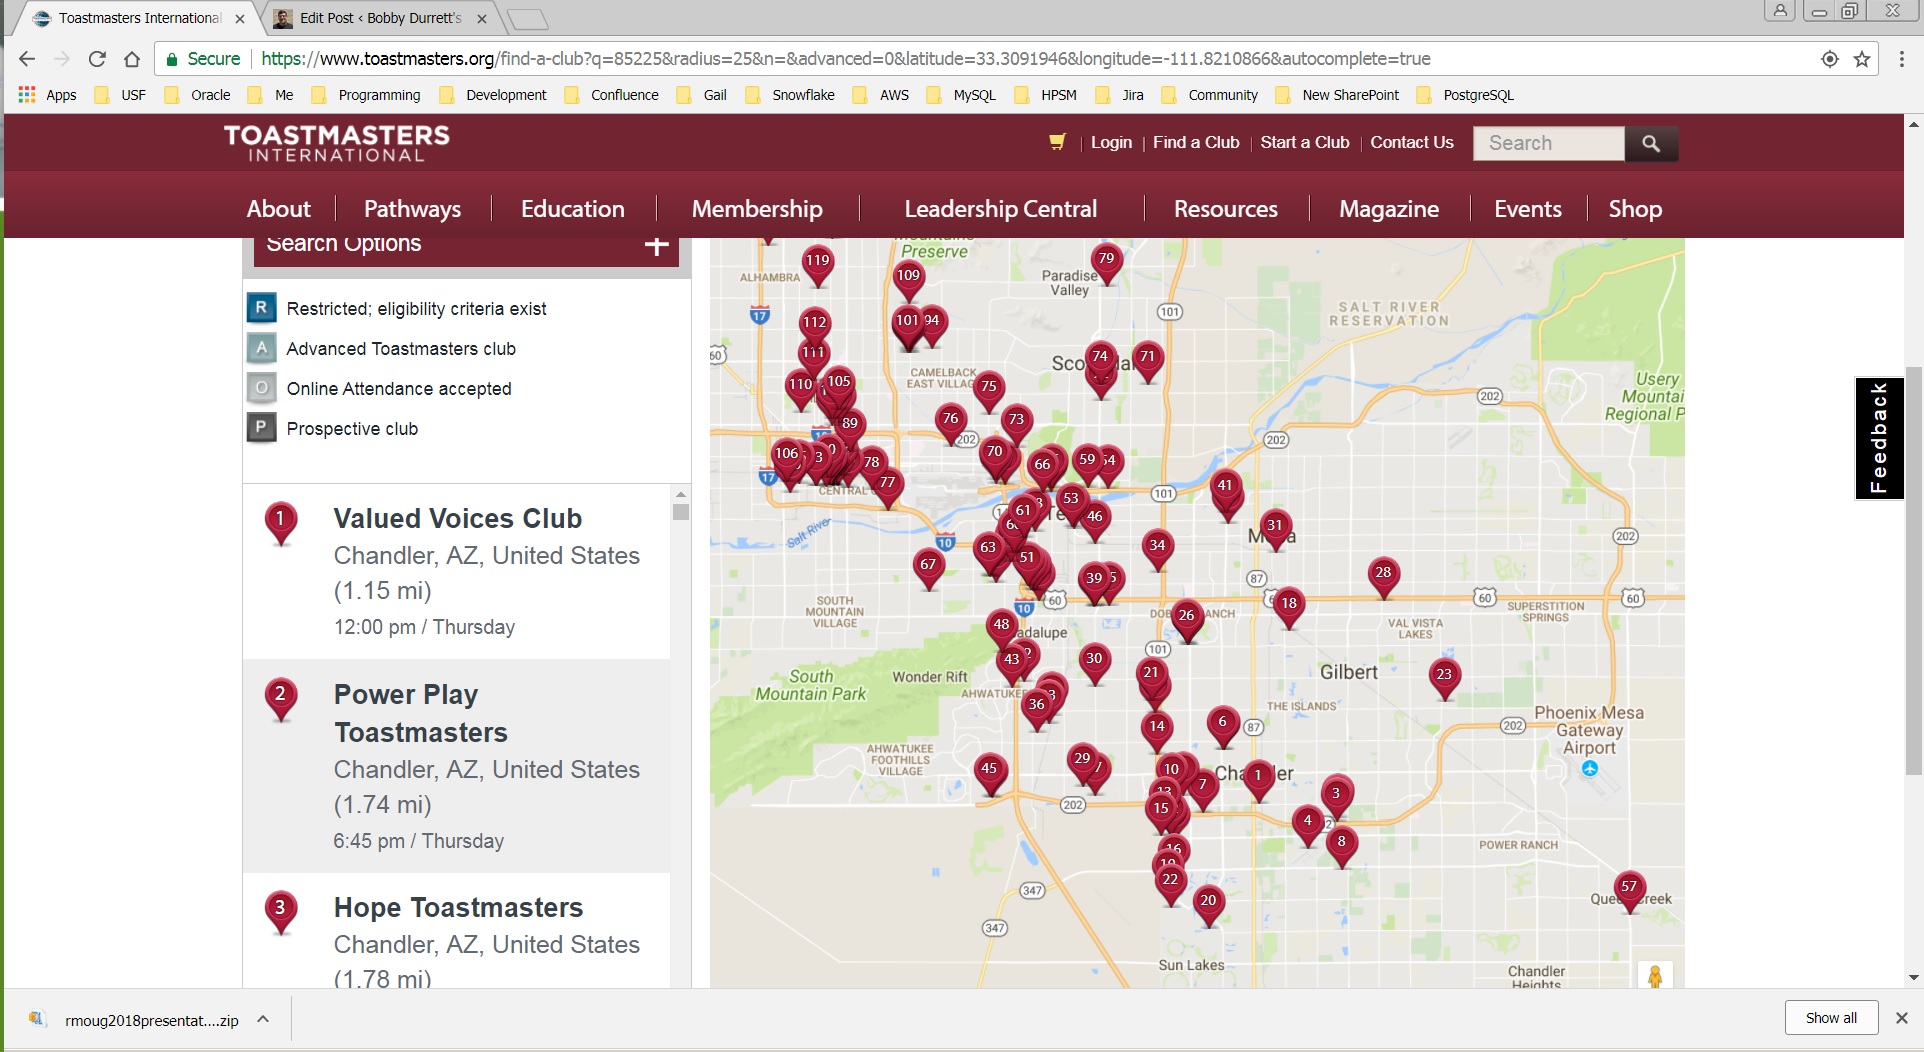The image size is (1924, 1052).
Task: Click the browser address bar URL
Action: 845,59
